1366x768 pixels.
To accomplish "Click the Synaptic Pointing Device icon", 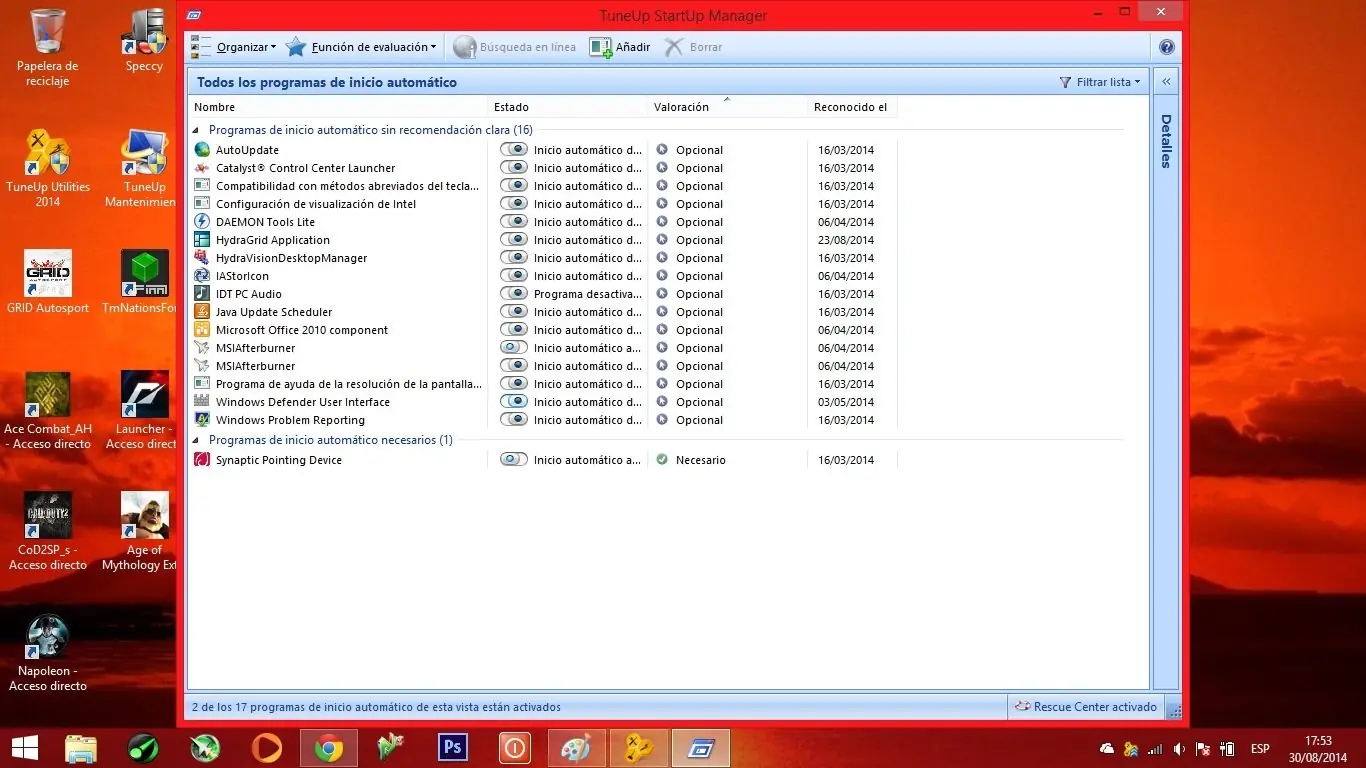I will pyautogui.click(x=202, y=460).
